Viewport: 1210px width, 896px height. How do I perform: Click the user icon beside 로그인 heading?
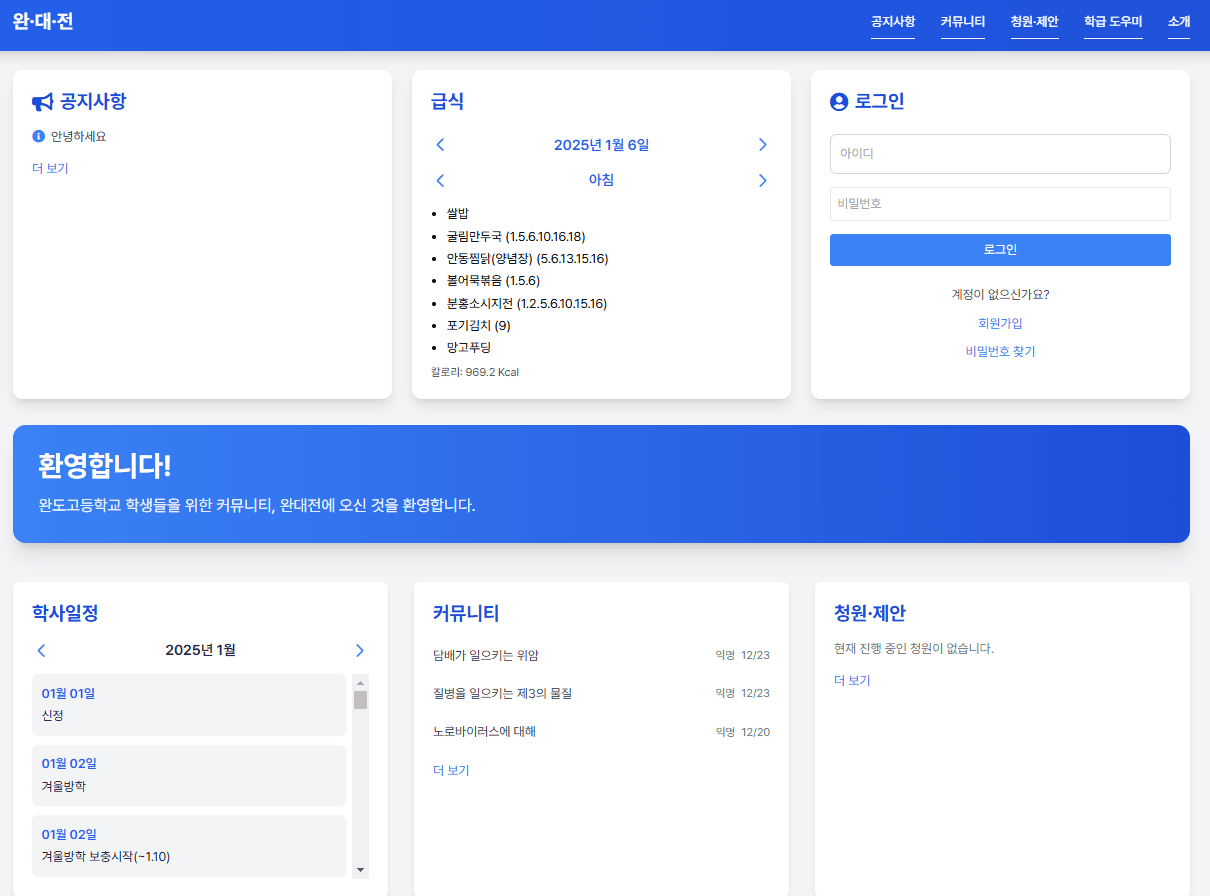[x=839, y=102]
